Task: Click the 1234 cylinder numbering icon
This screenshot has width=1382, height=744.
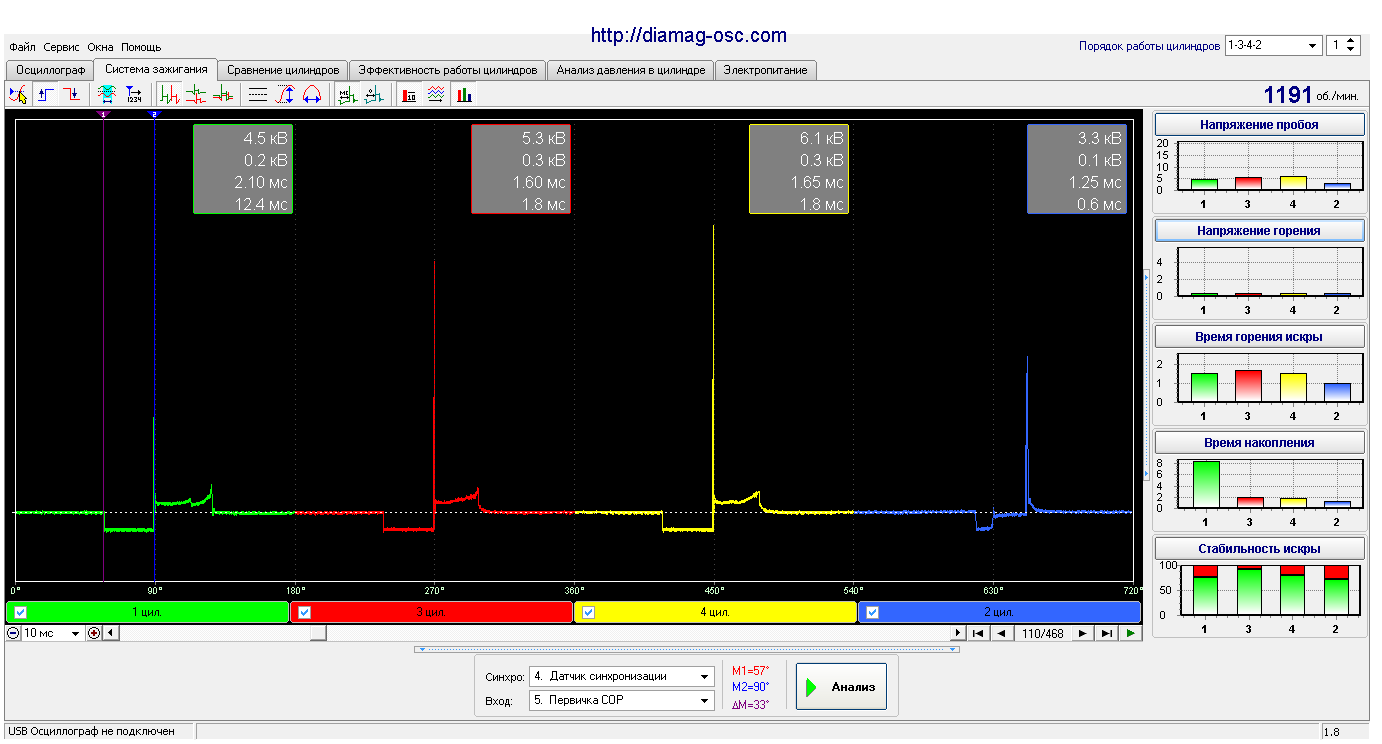Action: (134, 95)
